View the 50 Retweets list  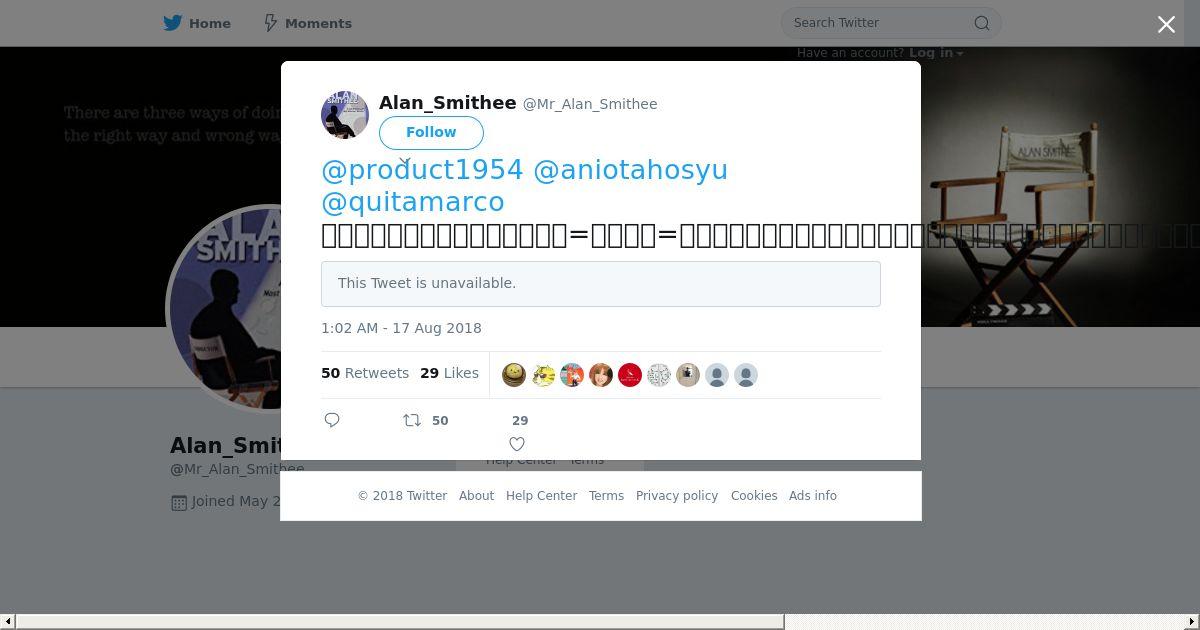pyautogui.click(x=365, y=373)
